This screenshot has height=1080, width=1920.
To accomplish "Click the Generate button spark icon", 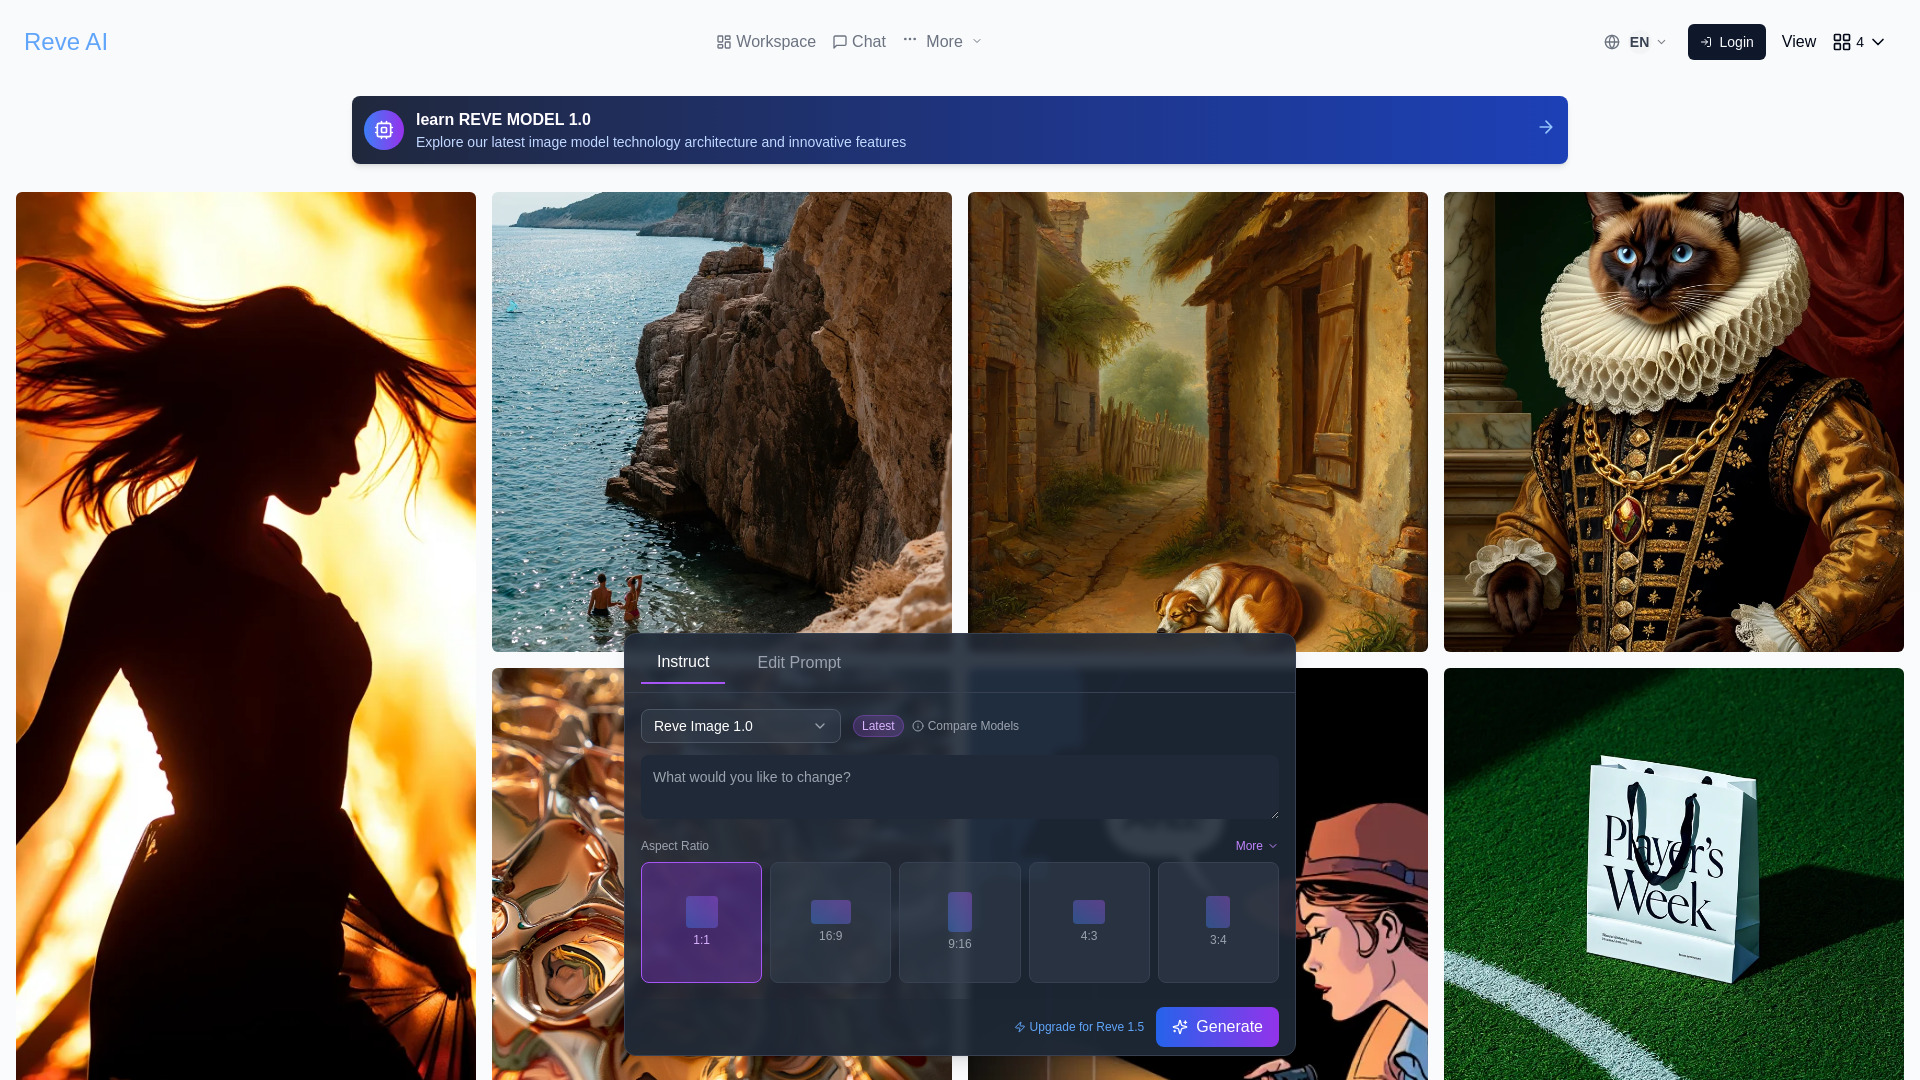I will coord(1180,1026).
